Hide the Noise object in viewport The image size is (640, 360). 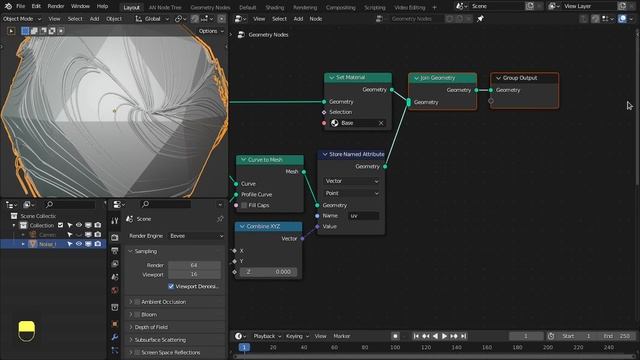[79, 244]
